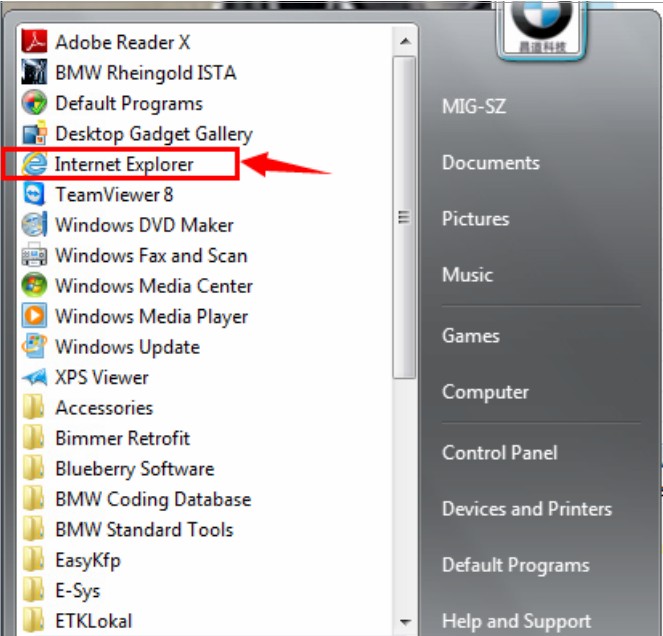The image size is (663, 636).
Task: Select the "Windows Media Center" label
Action: point(154,286)
